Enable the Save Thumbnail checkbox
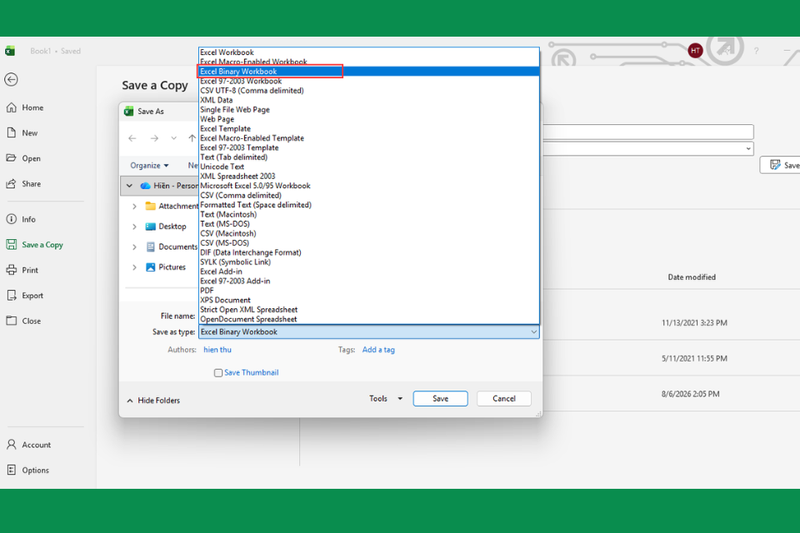The image size is (800, 533). (218, 373)
